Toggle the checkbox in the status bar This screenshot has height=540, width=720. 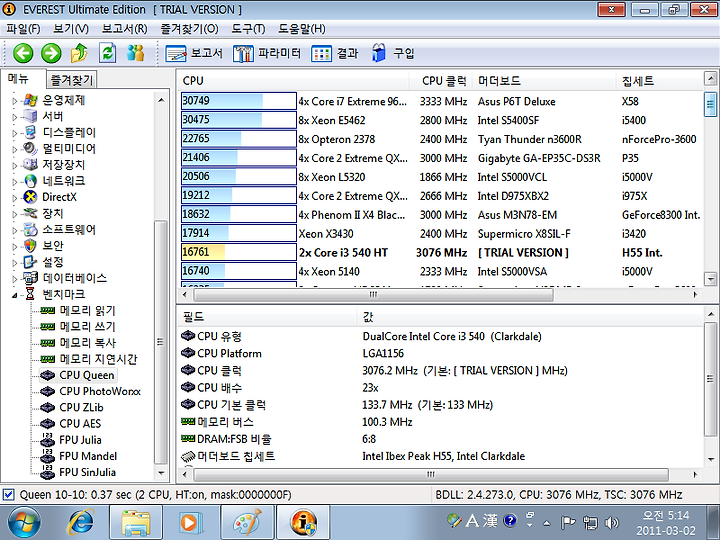click(x=8, y=495)
